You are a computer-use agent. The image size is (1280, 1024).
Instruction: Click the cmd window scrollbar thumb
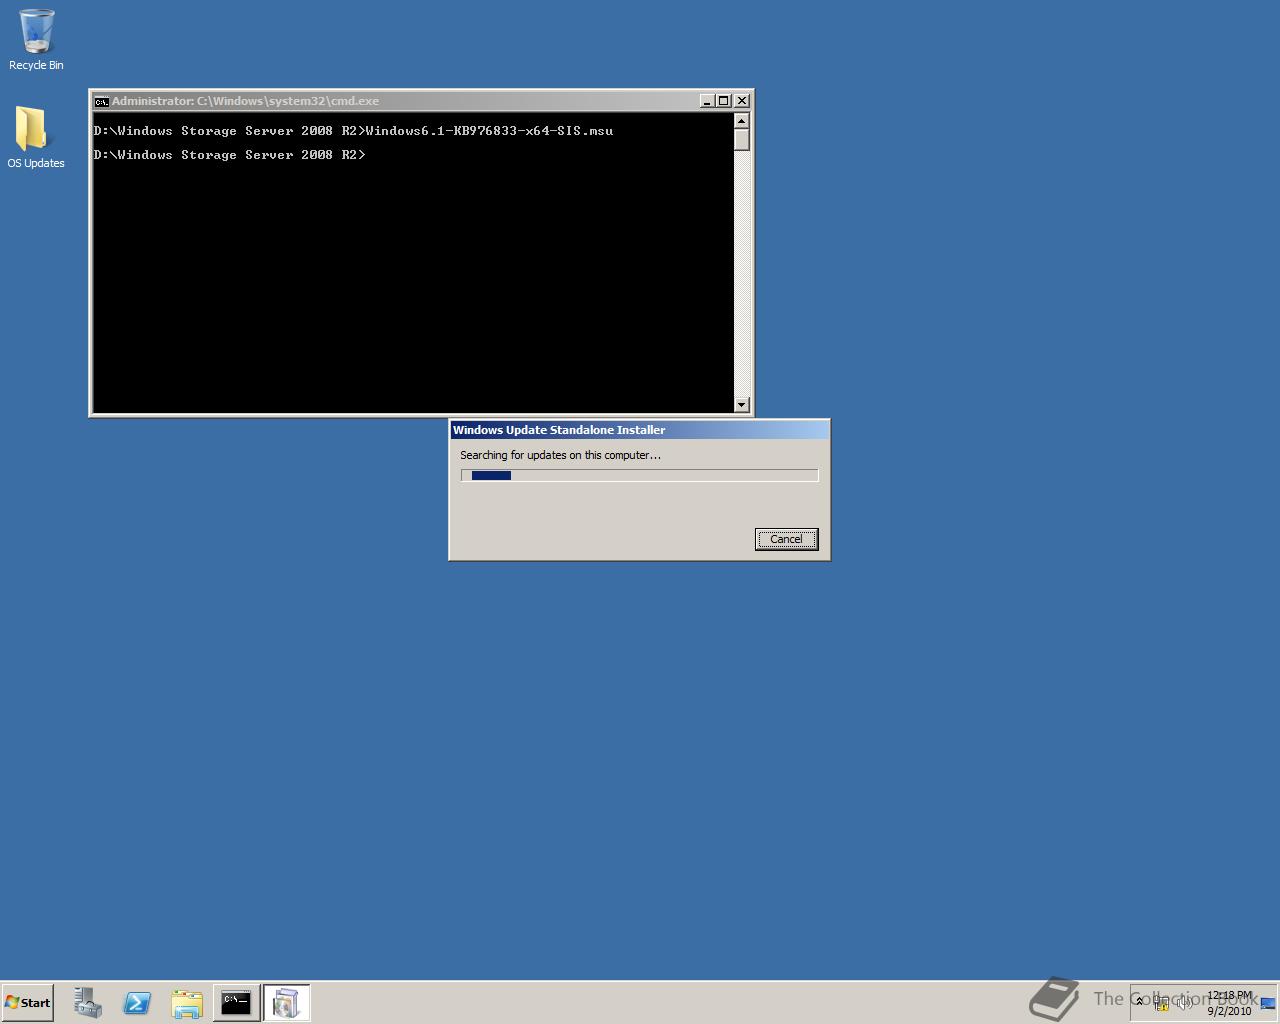click(x=741, y=139)
